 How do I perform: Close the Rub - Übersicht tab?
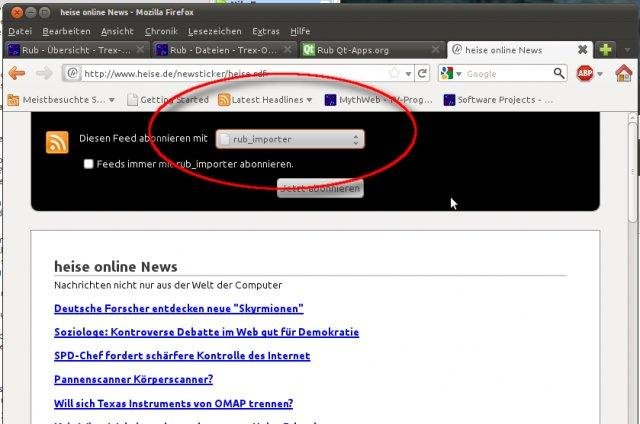[x=140, y=50]
